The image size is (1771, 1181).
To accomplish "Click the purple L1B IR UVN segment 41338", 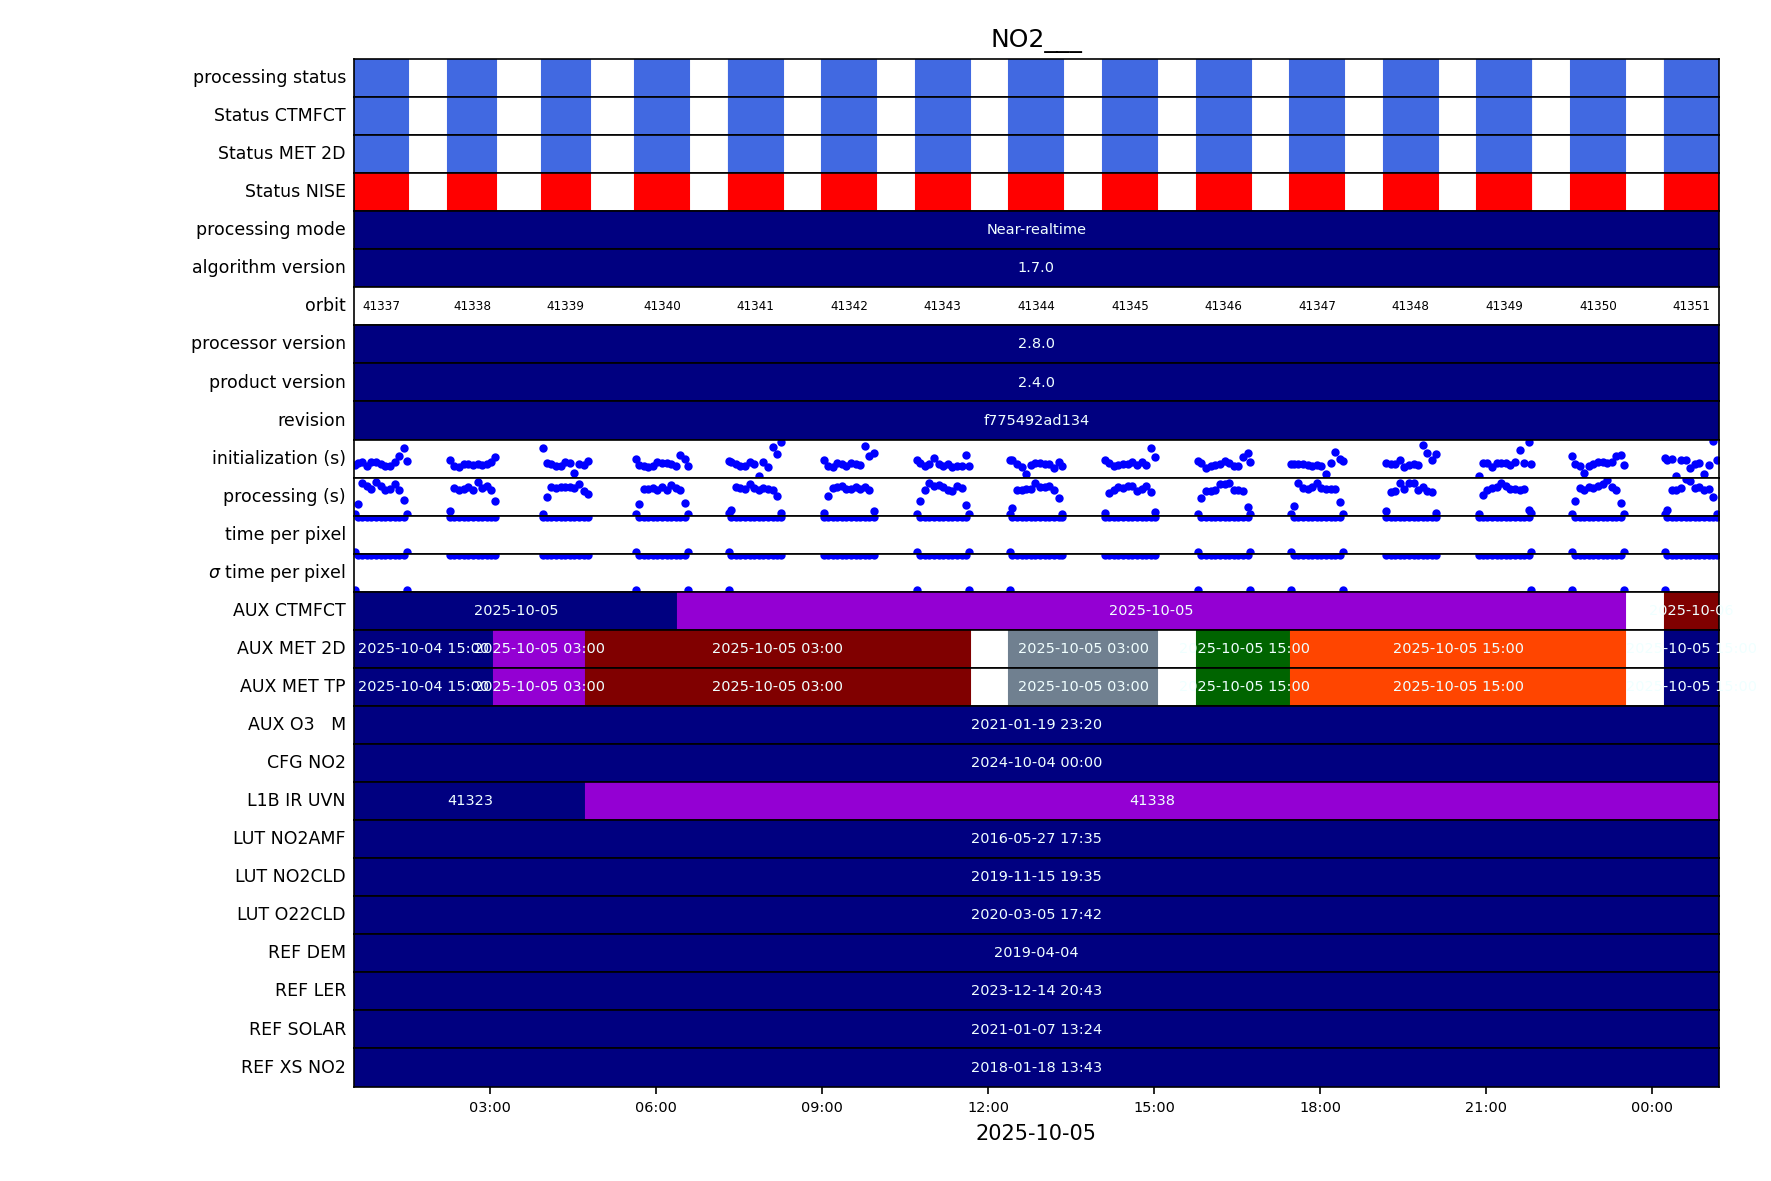I will pyautogui.click(x=1151, y=801).
